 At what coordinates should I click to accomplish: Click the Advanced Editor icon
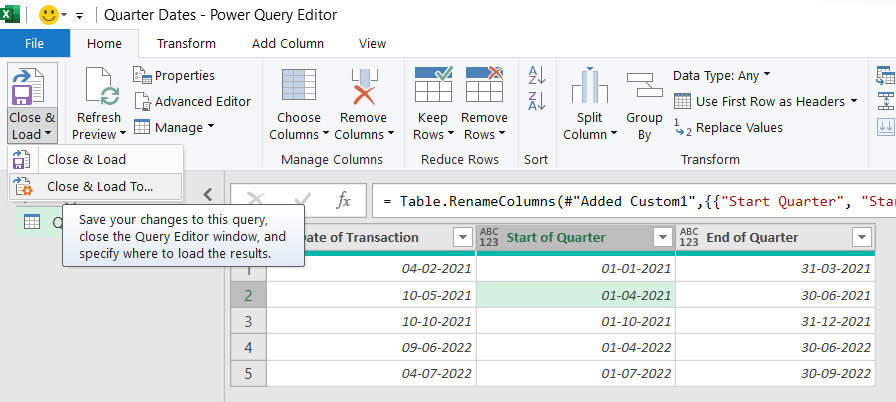click(142, 101)
